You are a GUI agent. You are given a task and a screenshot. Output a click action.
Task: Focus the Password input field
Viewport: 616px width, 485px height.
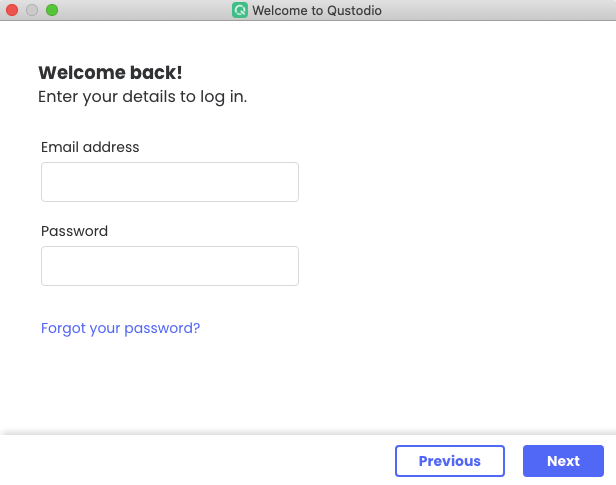click(170, 266)
